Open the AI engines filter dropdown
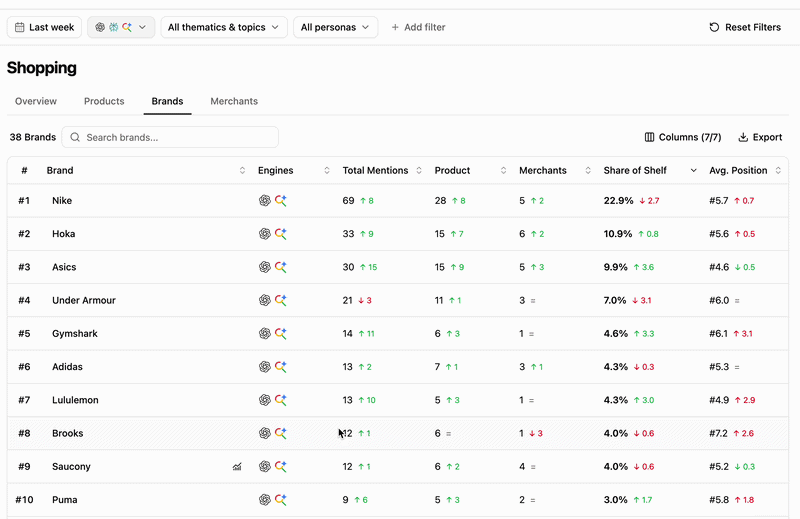 [121, 27]
